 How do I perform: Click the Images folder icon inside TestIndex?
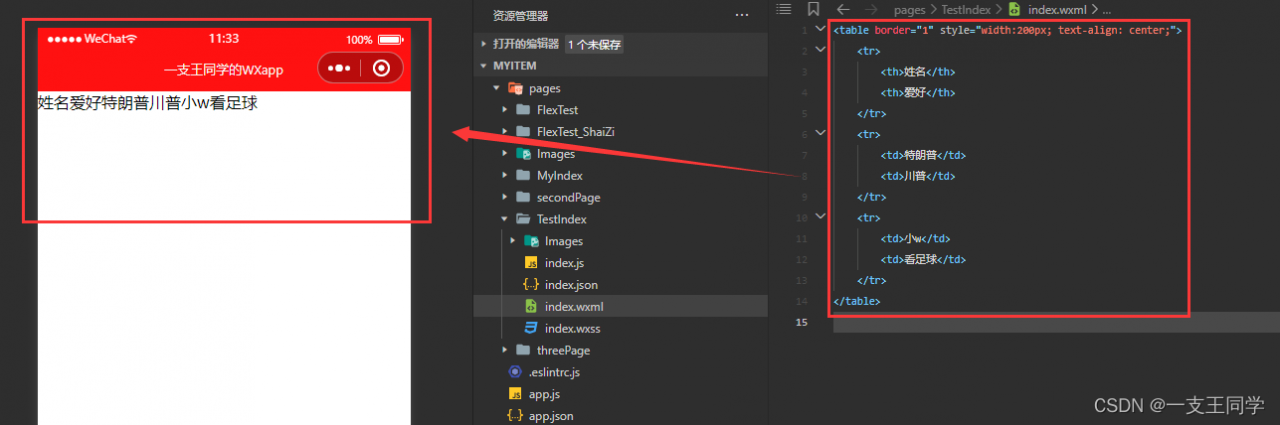tap(531, 241)
